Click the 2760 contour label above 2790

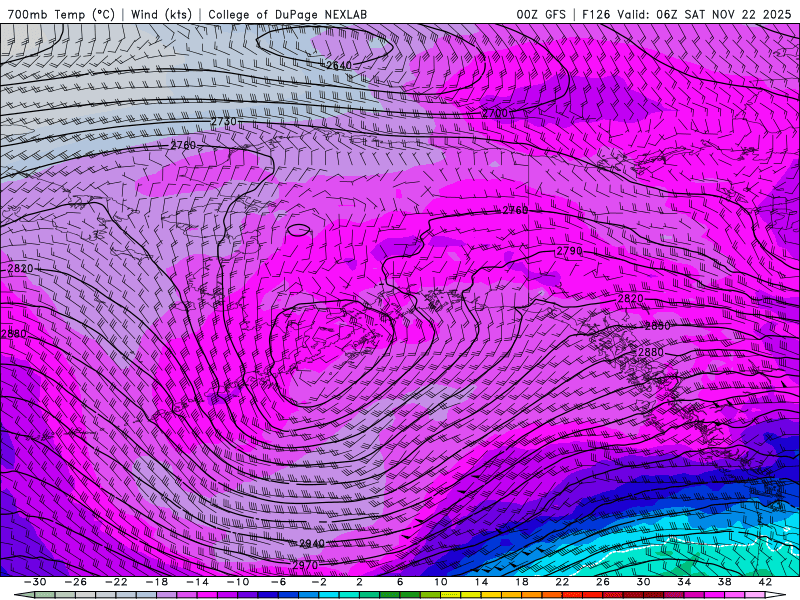[515, 210]
